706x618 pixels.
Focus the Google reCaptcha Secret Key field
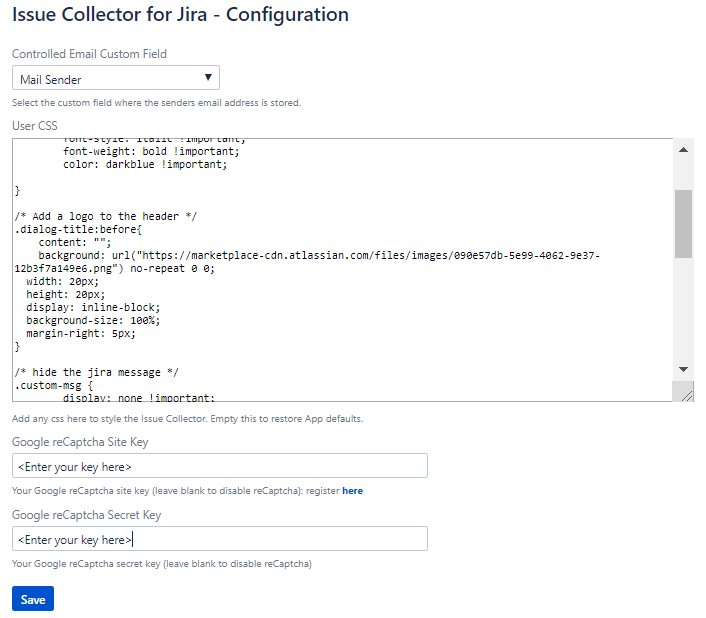click(220, 539)
